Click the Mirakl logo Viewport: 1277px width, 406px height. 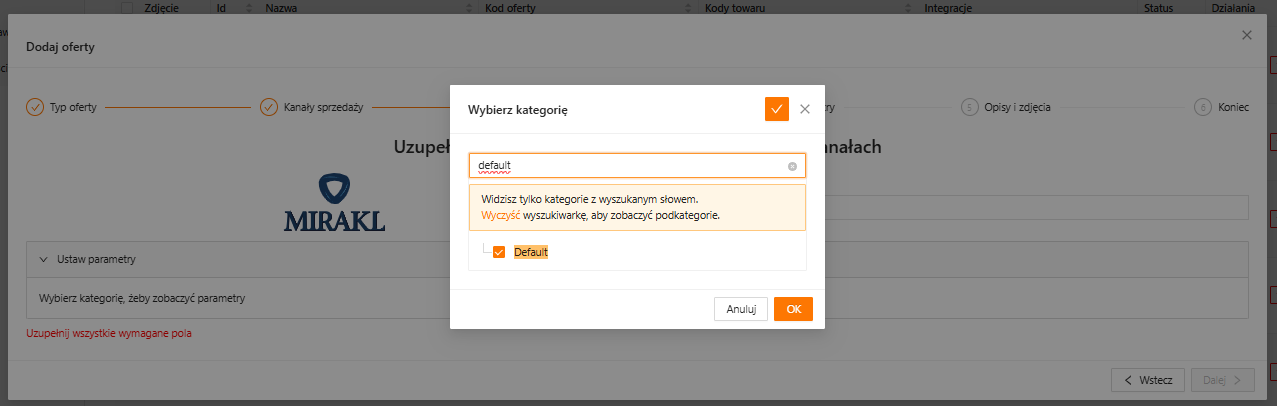click(334, 203)
